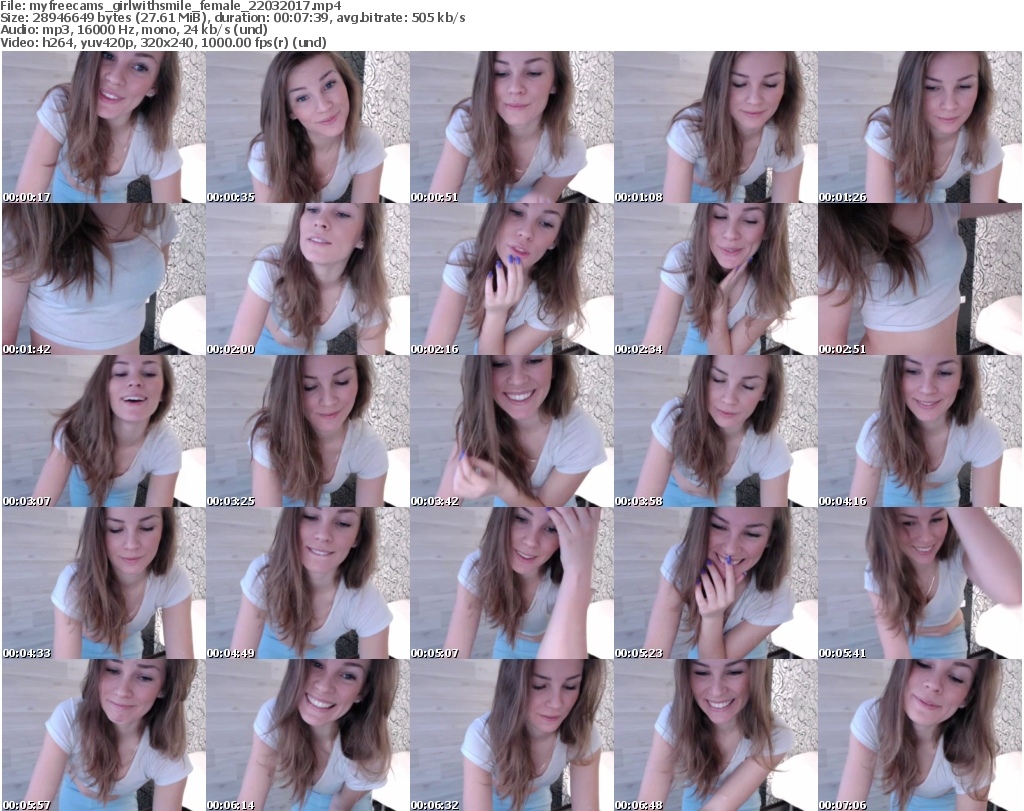Click the Video h264 320x240 info line
Screen dimensions: 1024x811
(x=163, y=42)
